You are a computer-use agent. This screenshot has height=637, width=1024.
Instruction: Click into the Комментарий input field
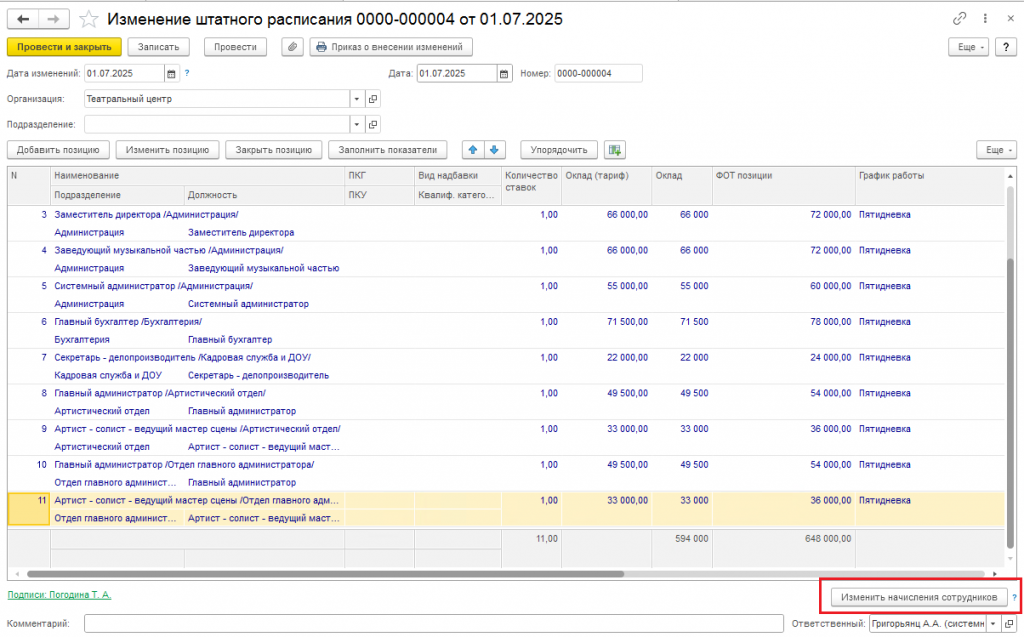(434, 624)
